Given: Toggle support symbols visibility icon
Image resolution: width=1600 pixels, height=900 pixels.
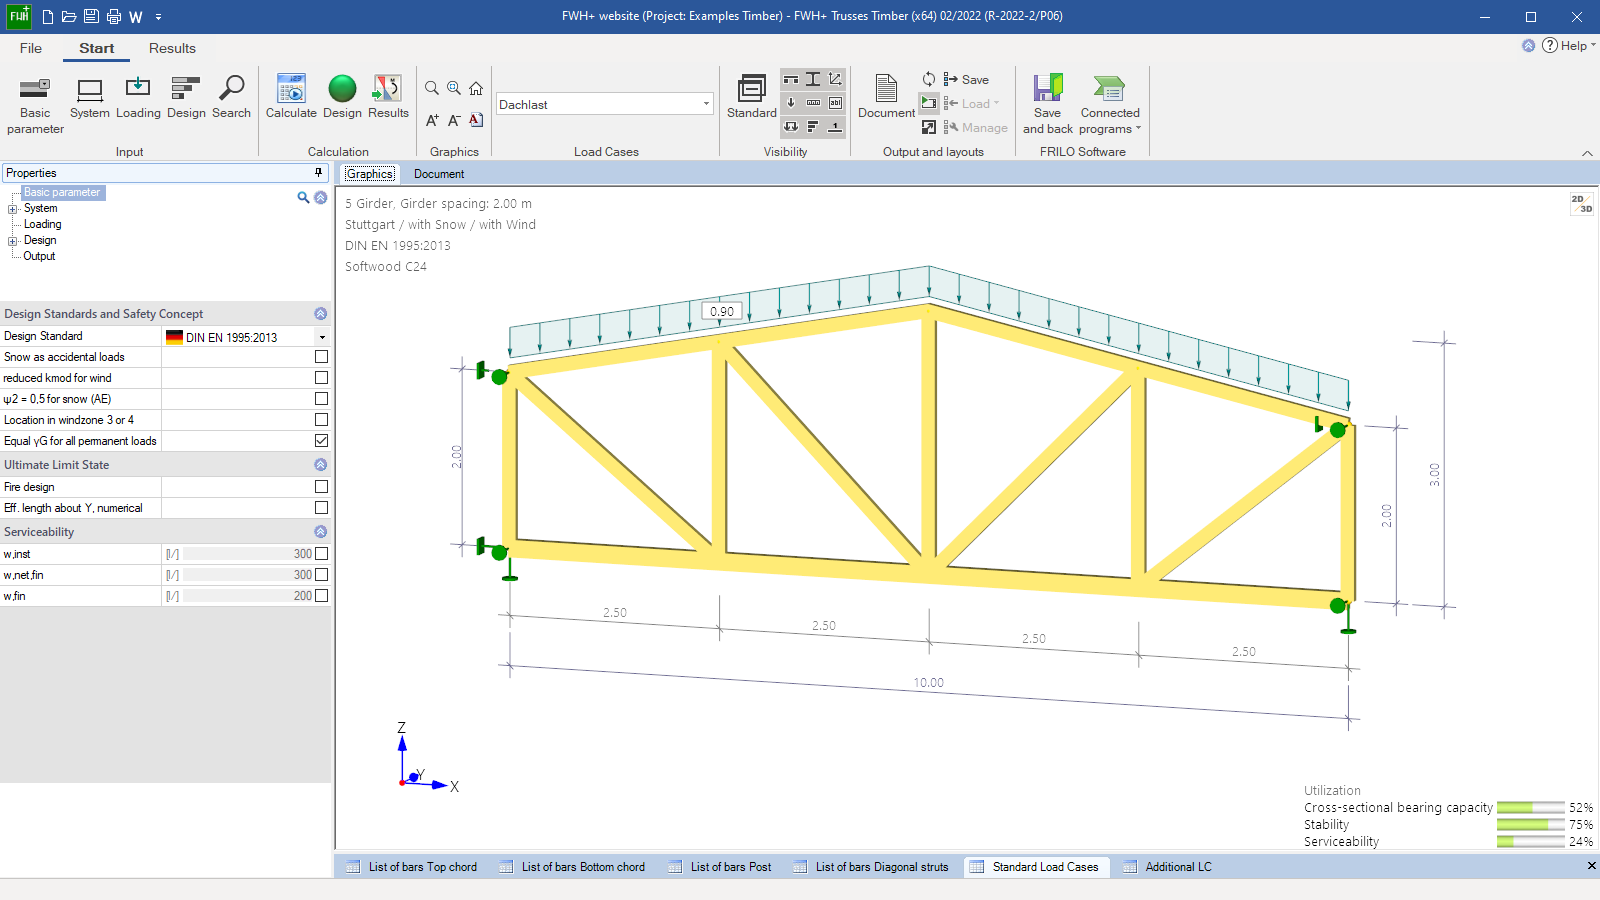Looking at the screenshot, I should [x=791, y=79].
